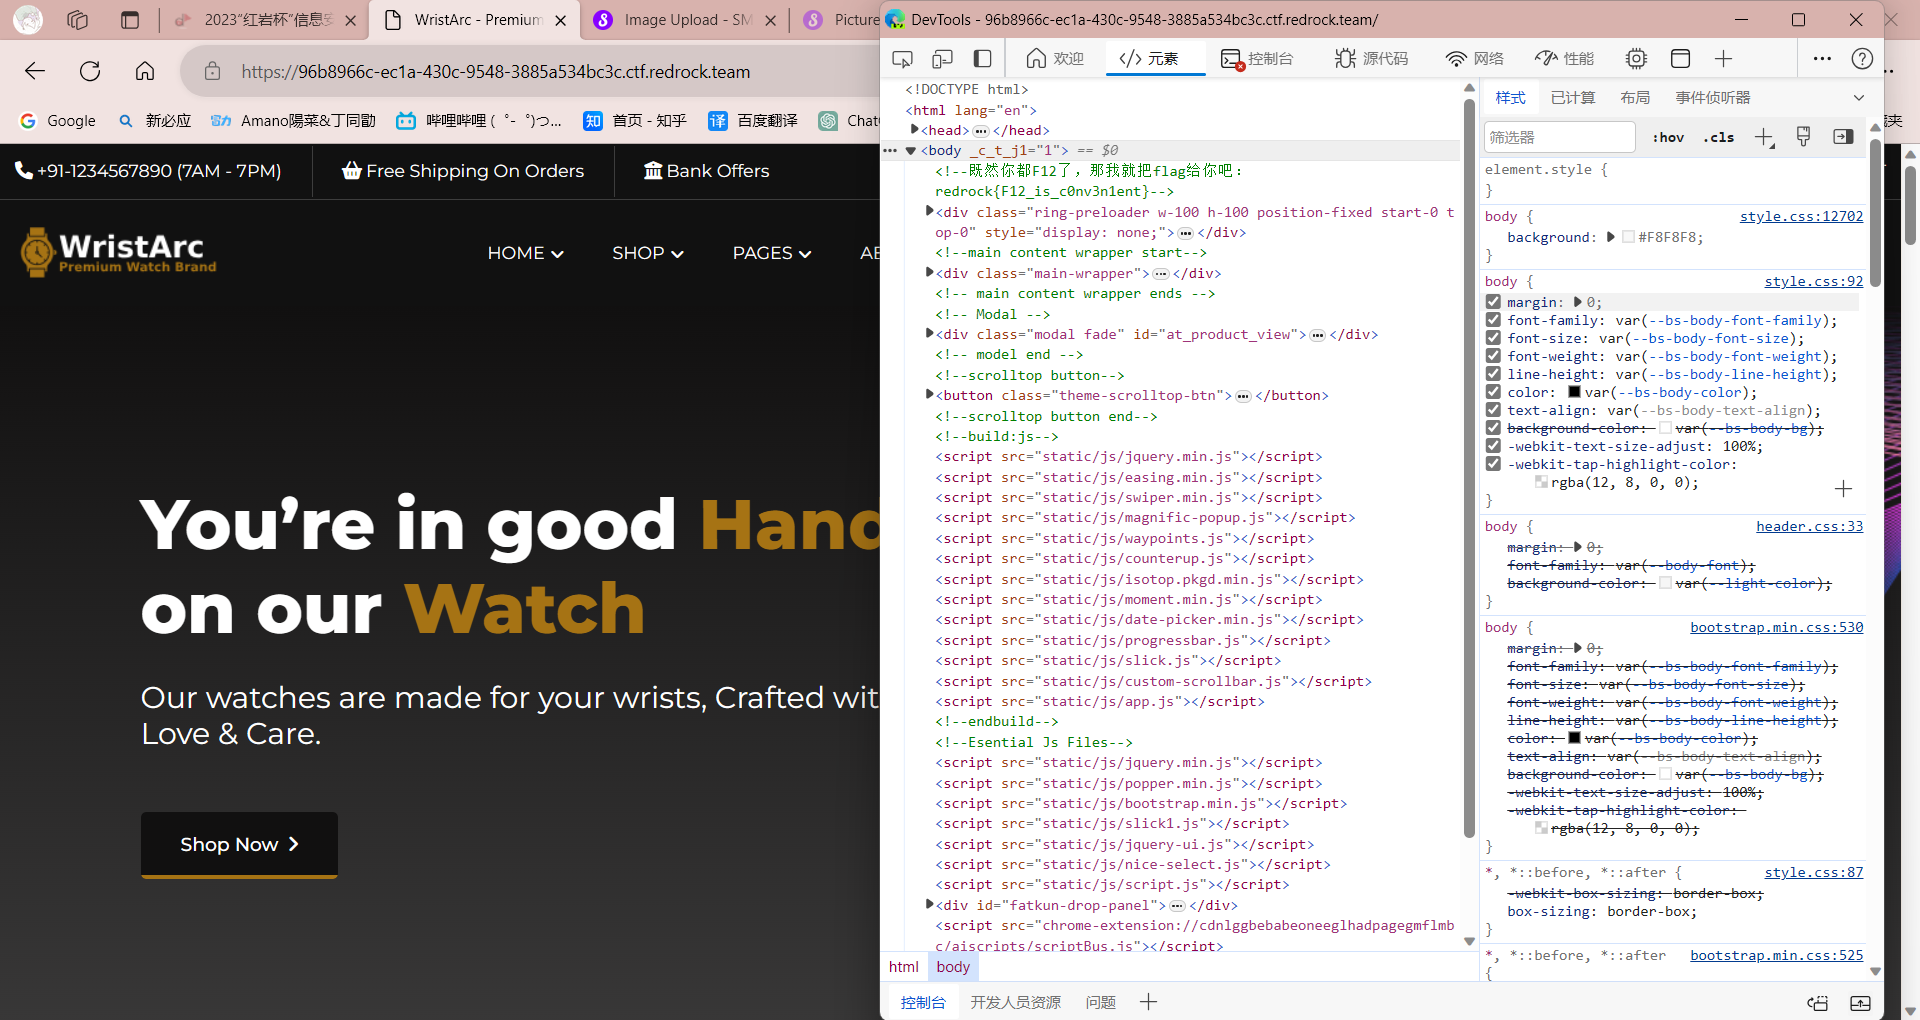Open the black color swatch for body color
This screenshot has height=1020, width=1920.
[x=1574, y=392]
